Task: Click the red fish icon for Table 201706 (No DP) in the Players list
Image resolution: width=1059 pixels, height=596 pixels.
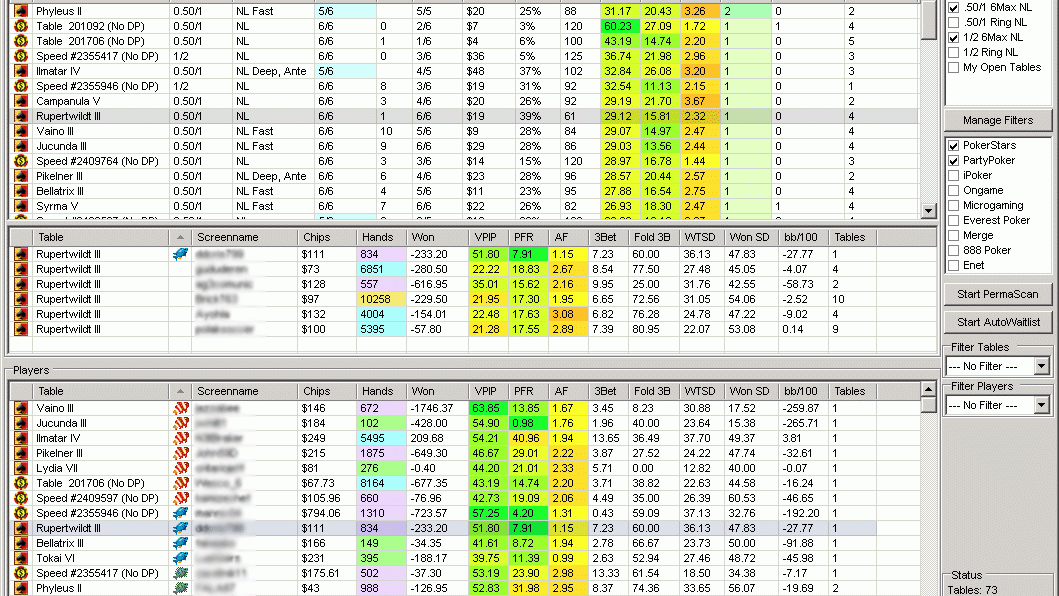Action: coord(180,484)
